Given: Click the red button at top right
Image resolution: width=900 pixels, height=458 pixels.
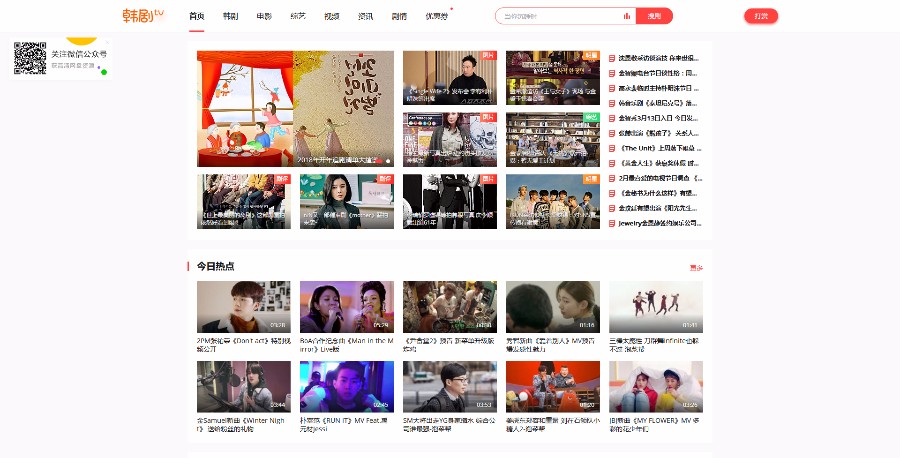Looking at the screenshot, I should (761, 16).
